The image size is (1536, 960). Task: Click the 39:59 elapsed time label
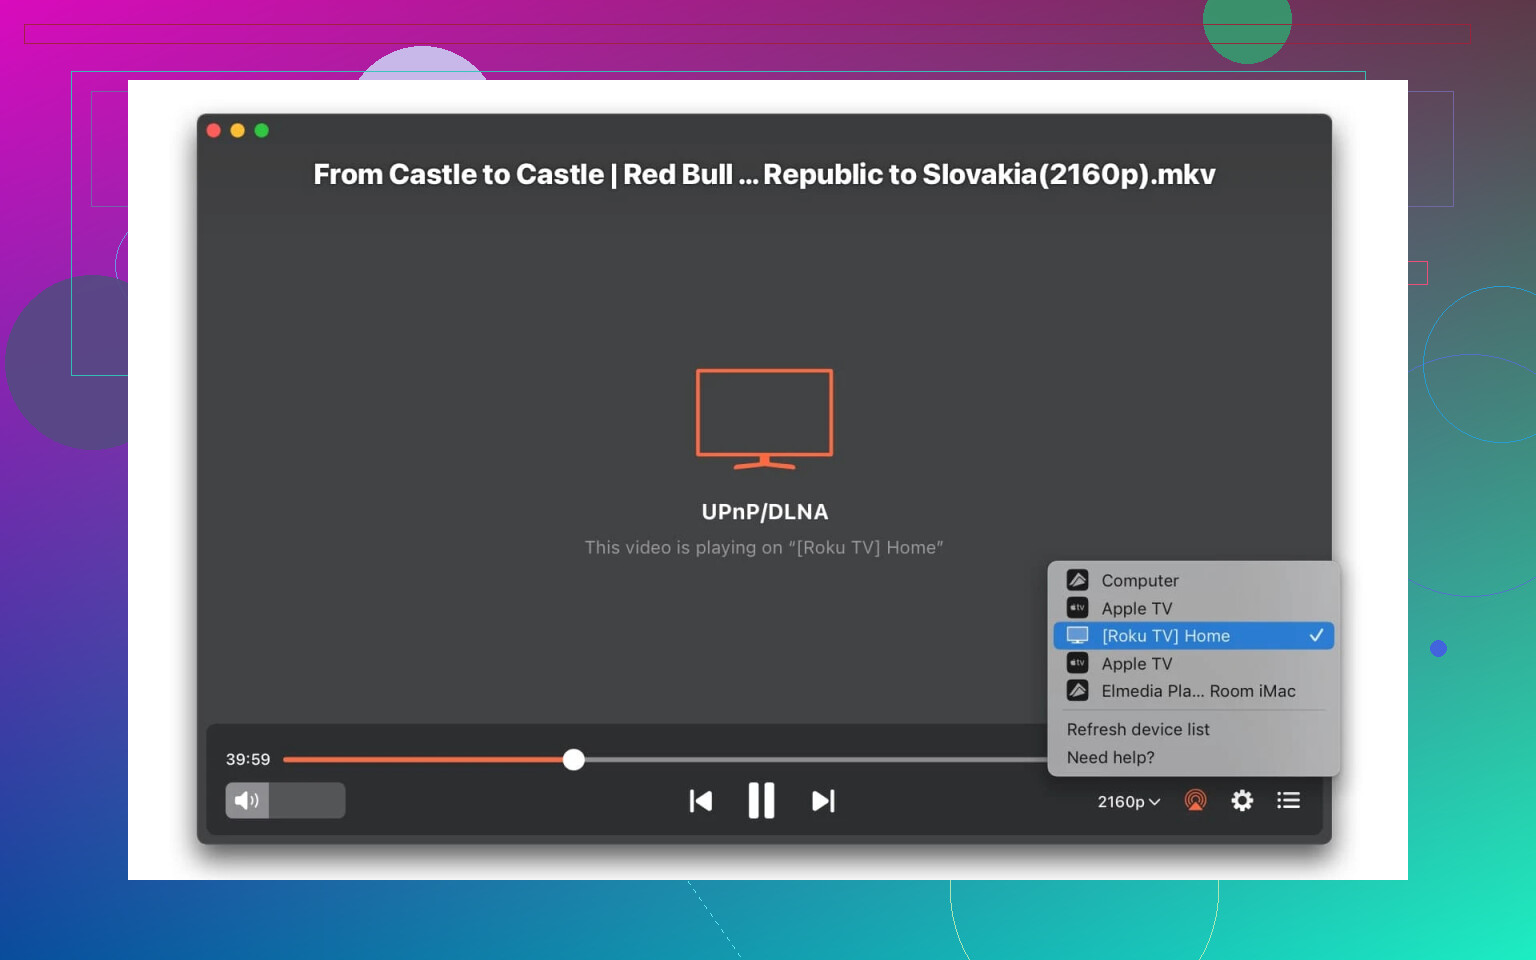248,759
